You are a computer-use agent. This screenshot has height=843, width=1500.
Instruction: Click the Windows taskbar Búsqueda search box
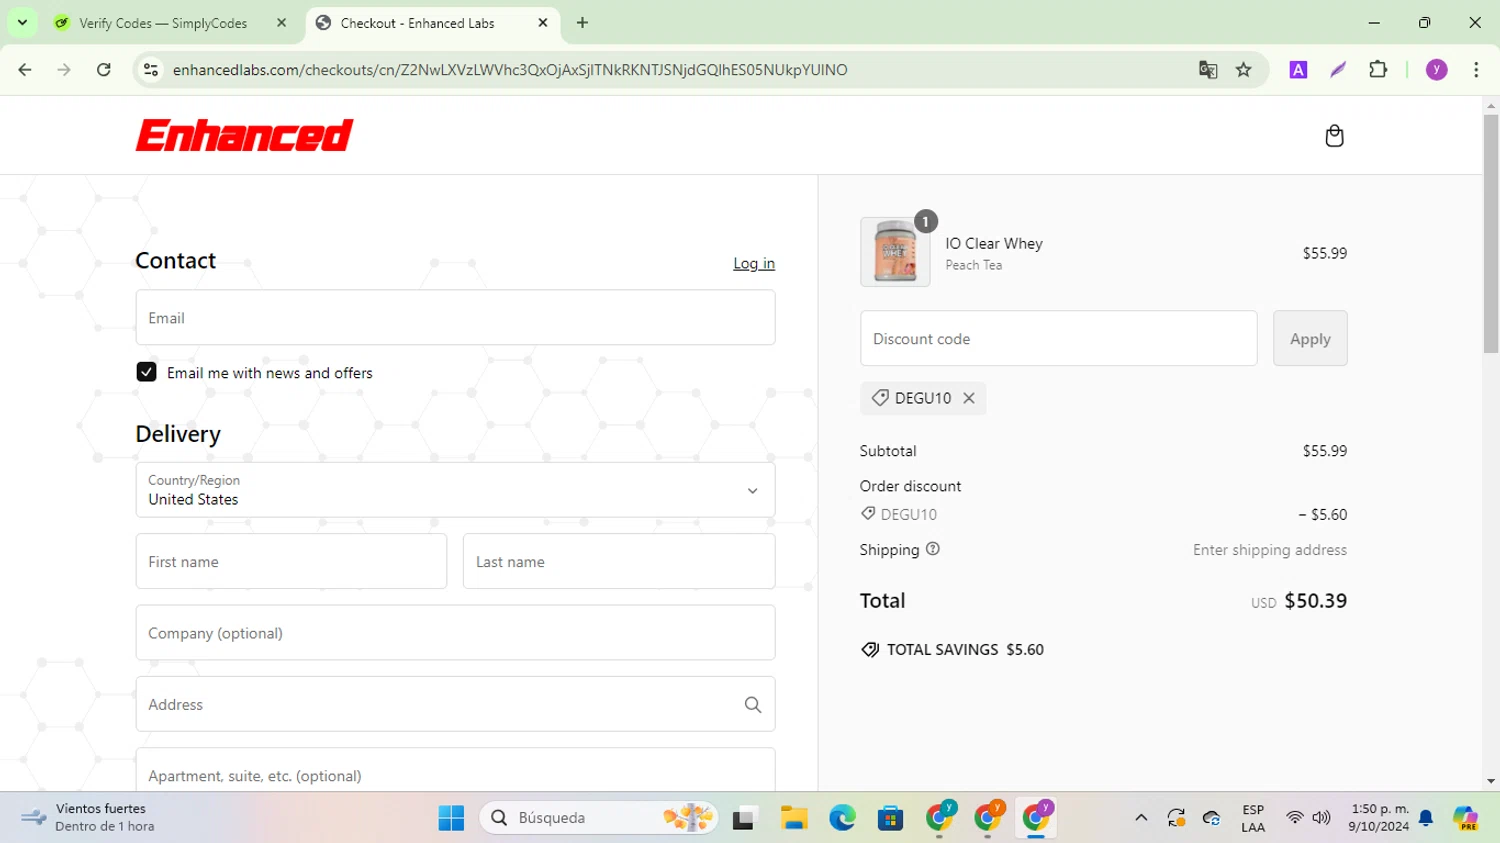tap(598, 818)
